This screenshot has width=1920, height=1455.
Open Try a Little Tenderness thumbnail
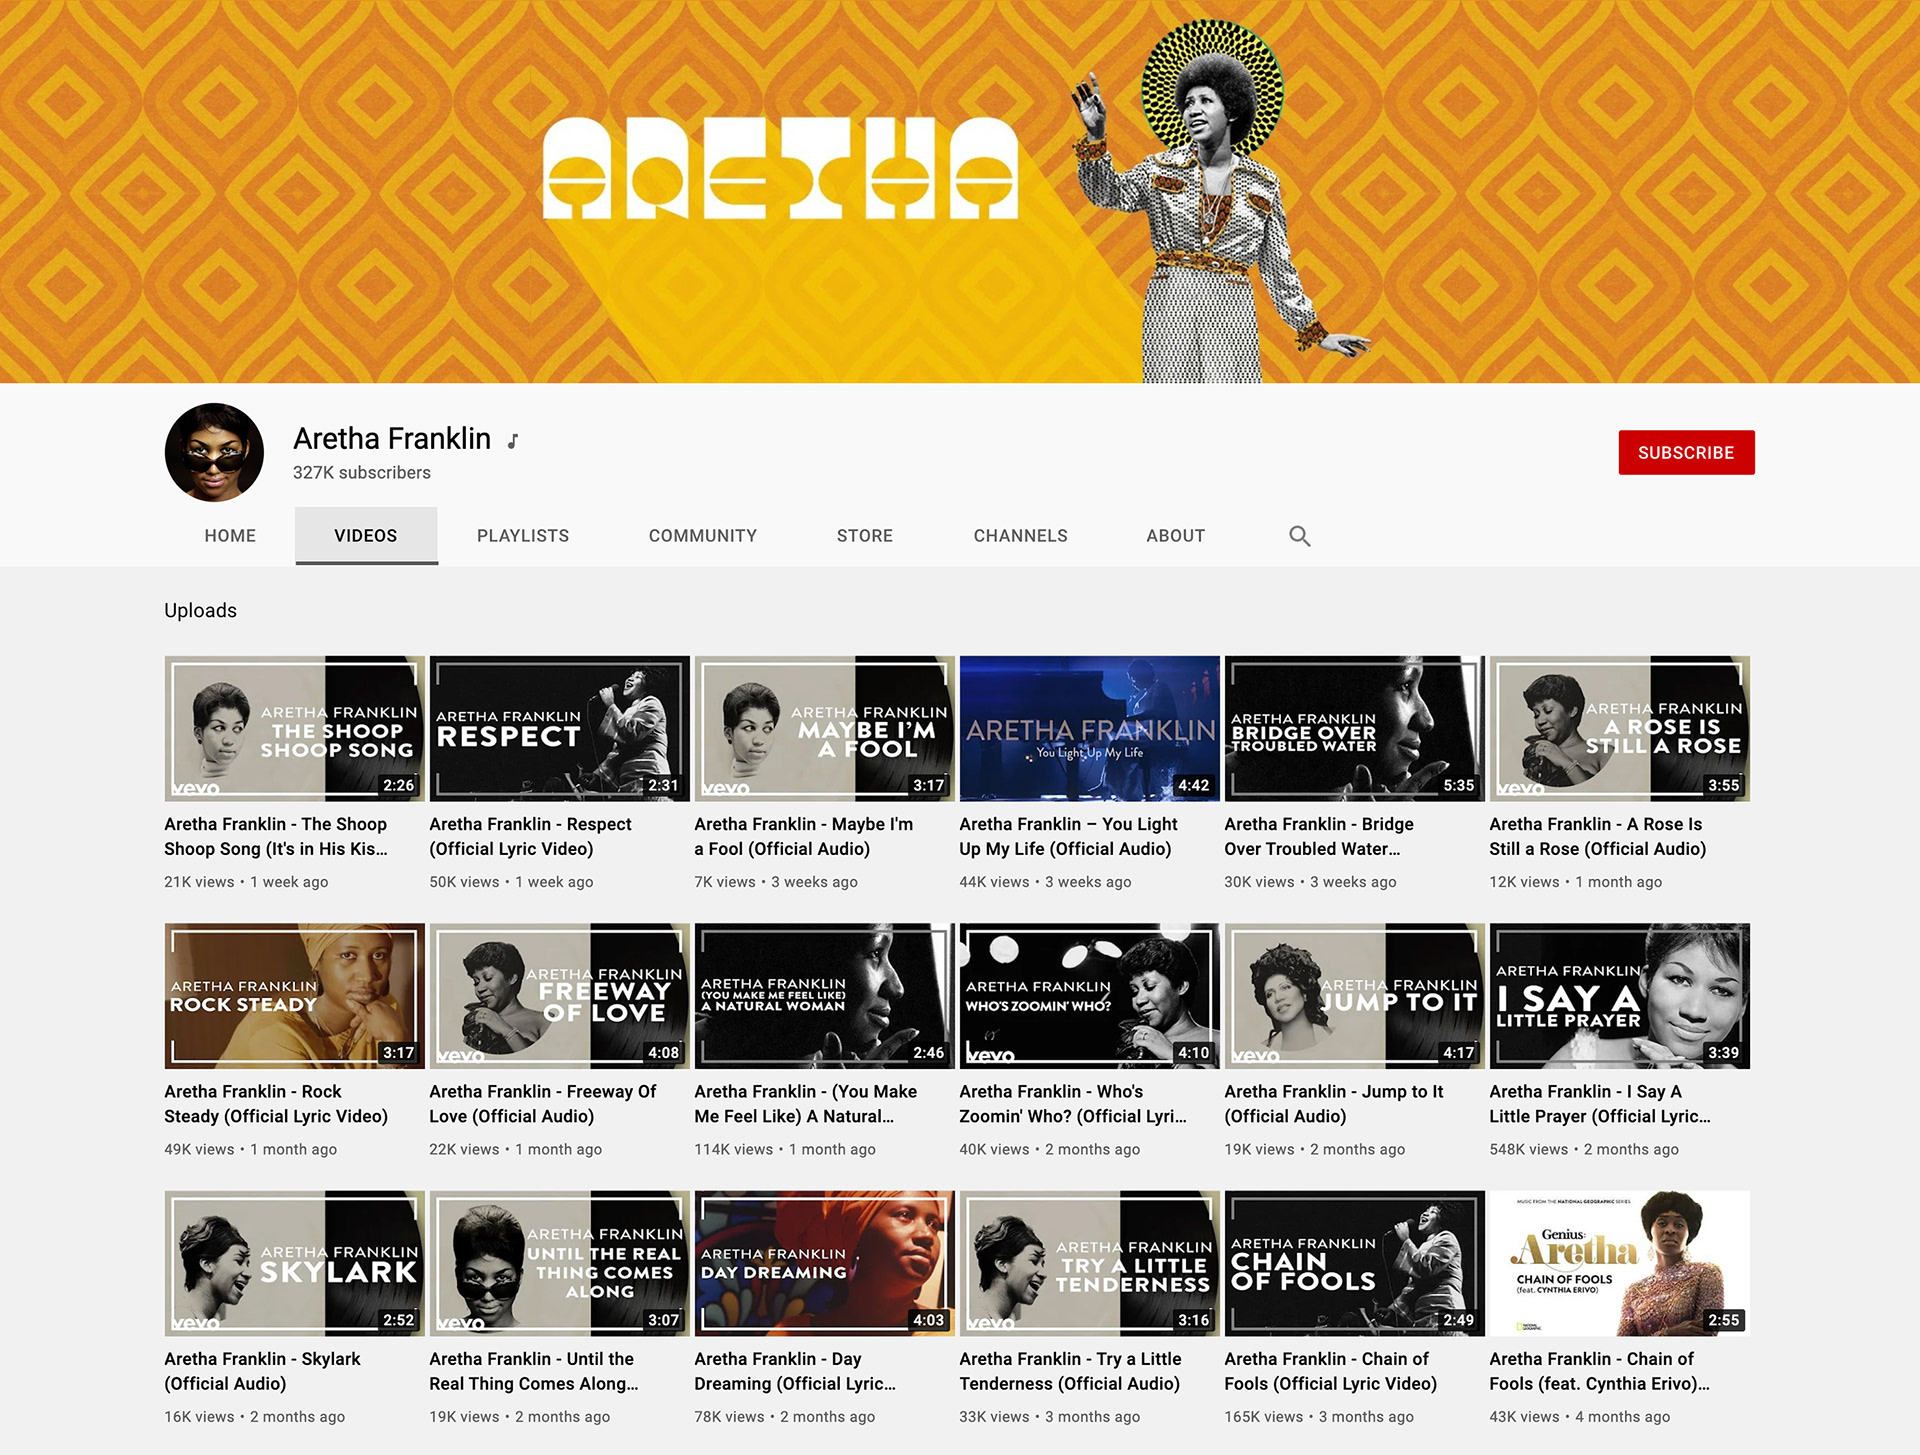click(1089, 1263)
